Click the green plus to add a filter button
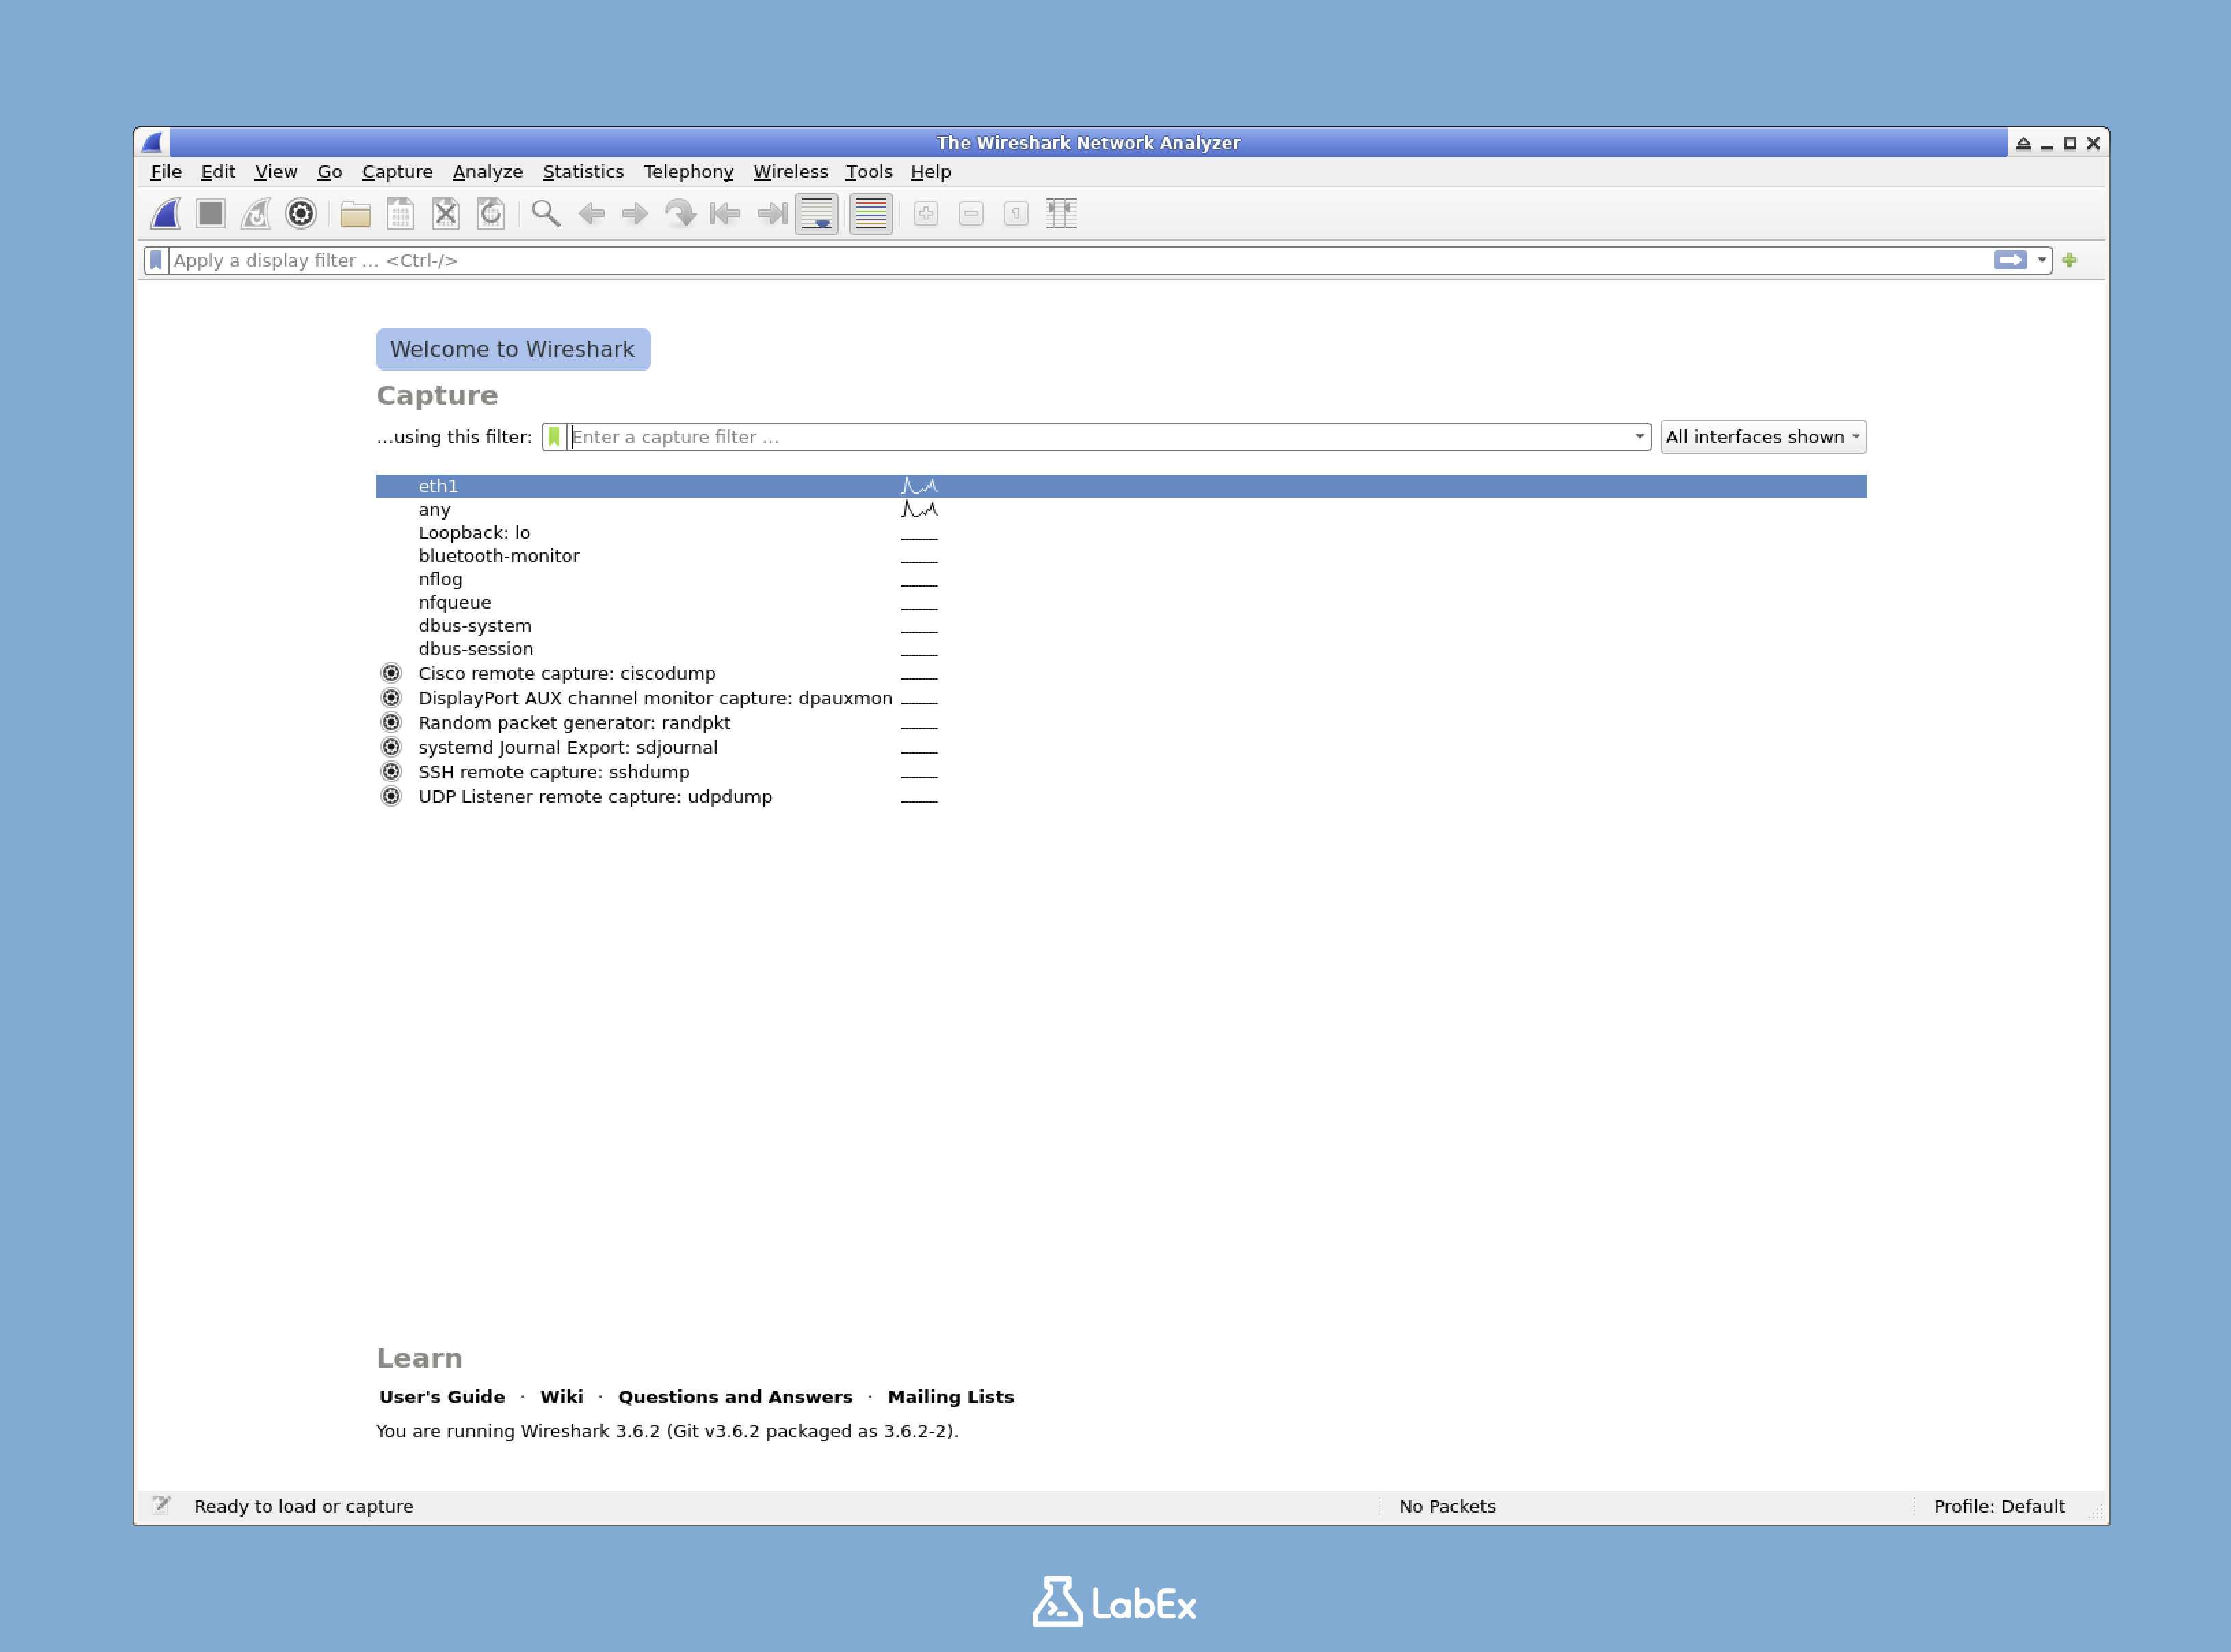The width and height of the screenshot is (2231, 1652). pyautogui.click(x=2069, y=260)
